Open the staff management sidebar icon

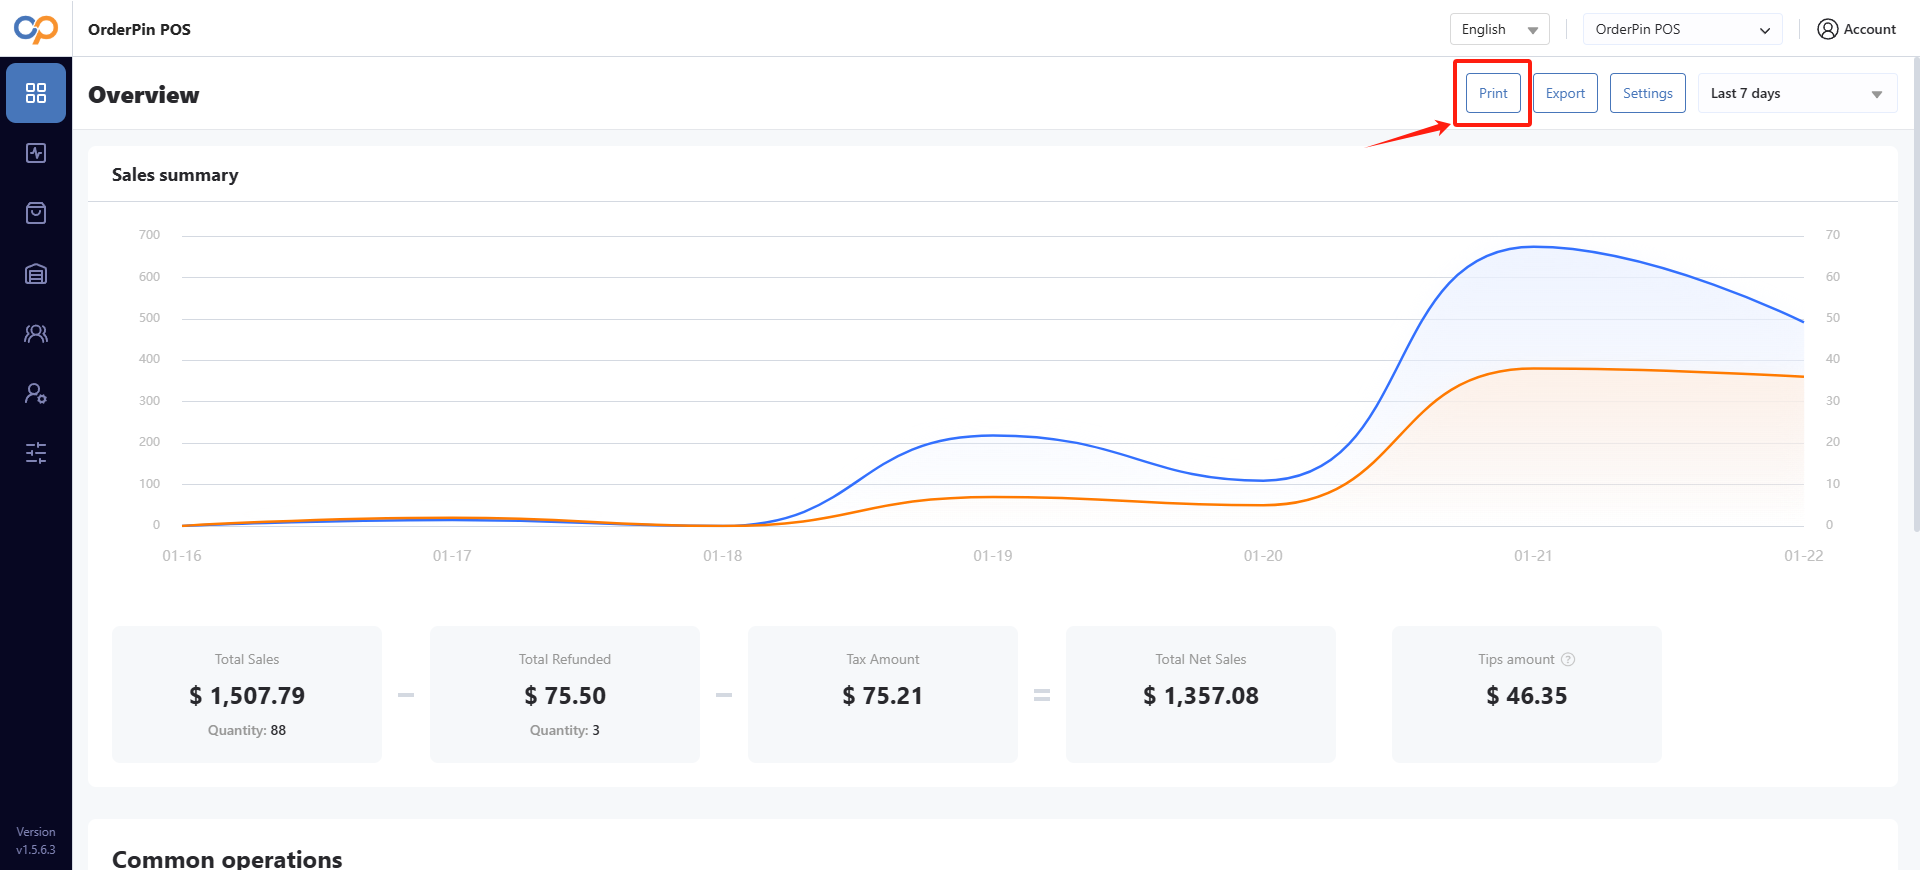click(x=36, y=394)
